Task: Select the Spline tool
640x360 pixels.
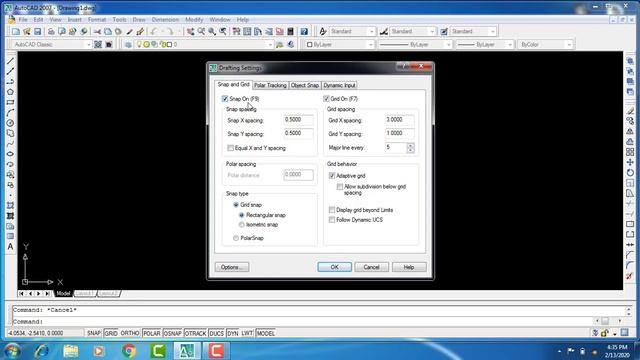Action: (x=11, y=144)
